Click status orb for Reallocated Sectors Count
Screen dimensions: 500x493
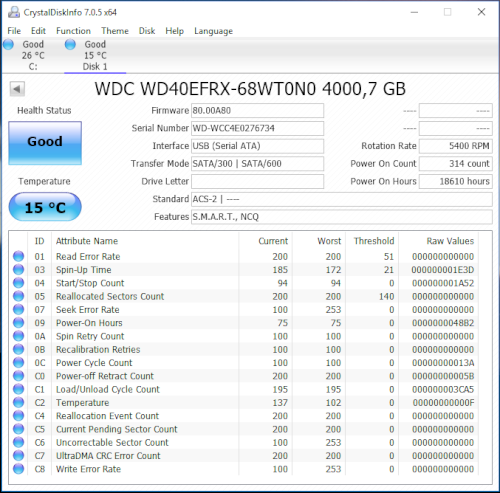(x=19, y=296)
